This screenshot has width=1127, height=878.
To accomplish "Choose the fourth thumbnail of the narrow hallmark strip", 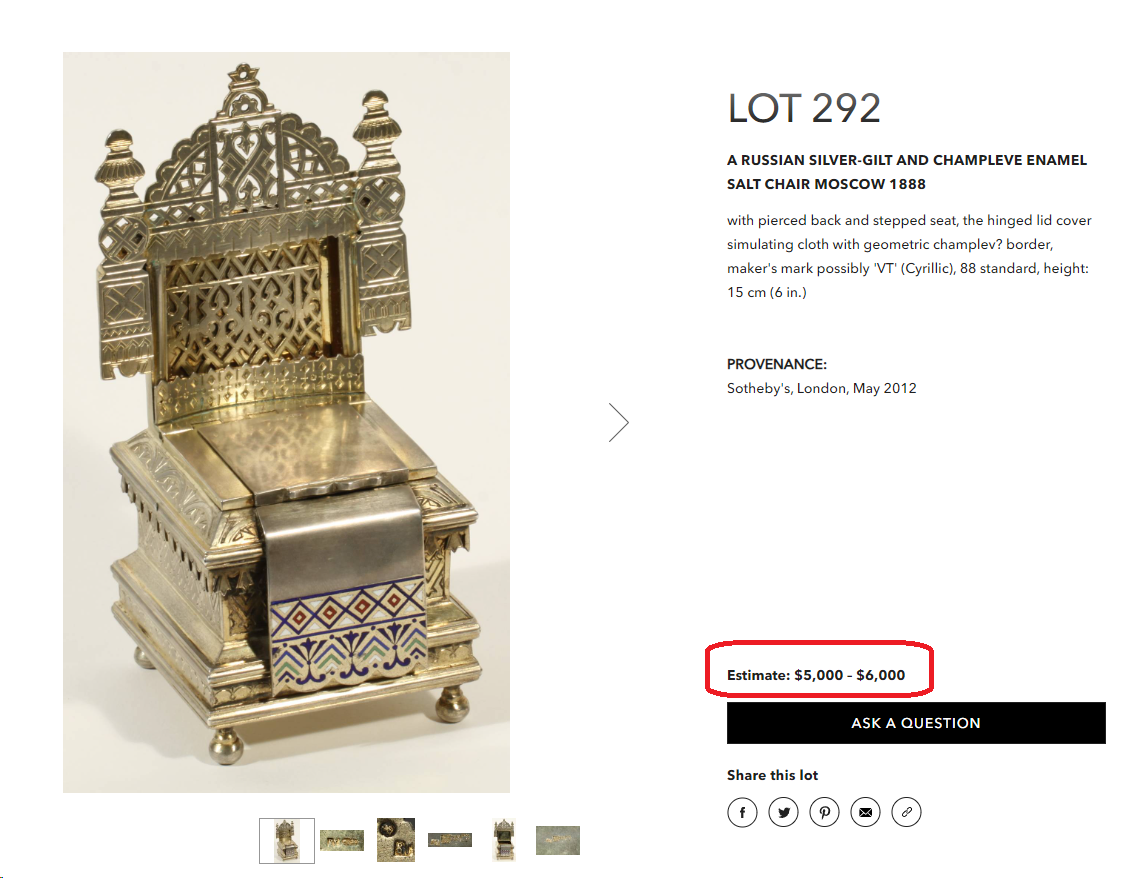I will point(450,840).
